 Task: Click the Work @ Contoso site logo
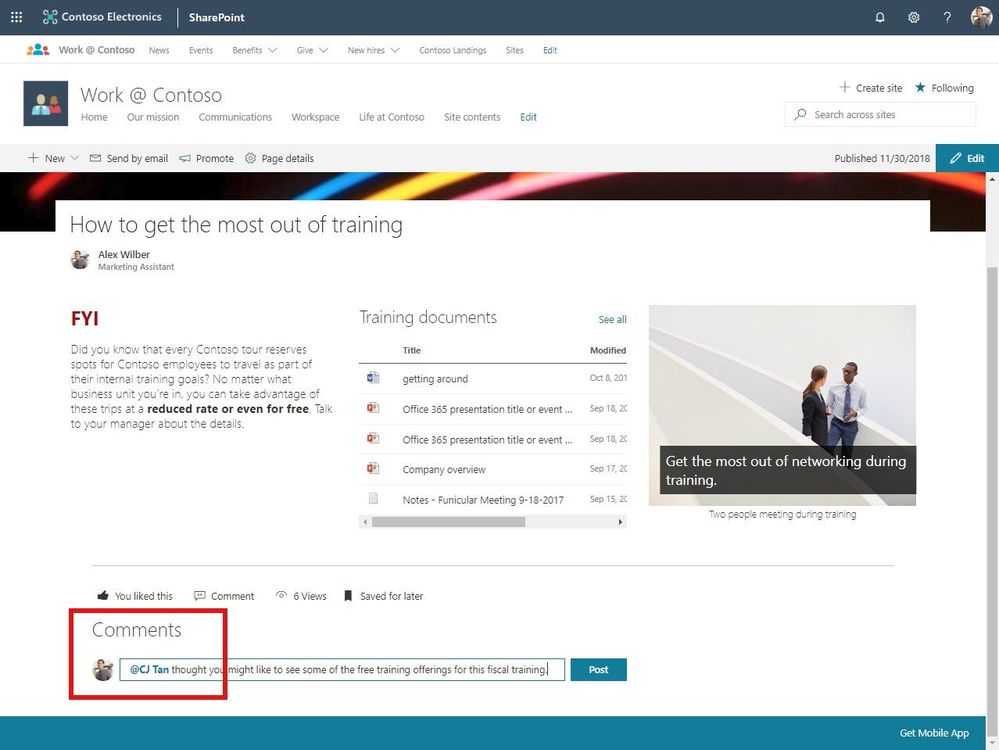[46, 103]
